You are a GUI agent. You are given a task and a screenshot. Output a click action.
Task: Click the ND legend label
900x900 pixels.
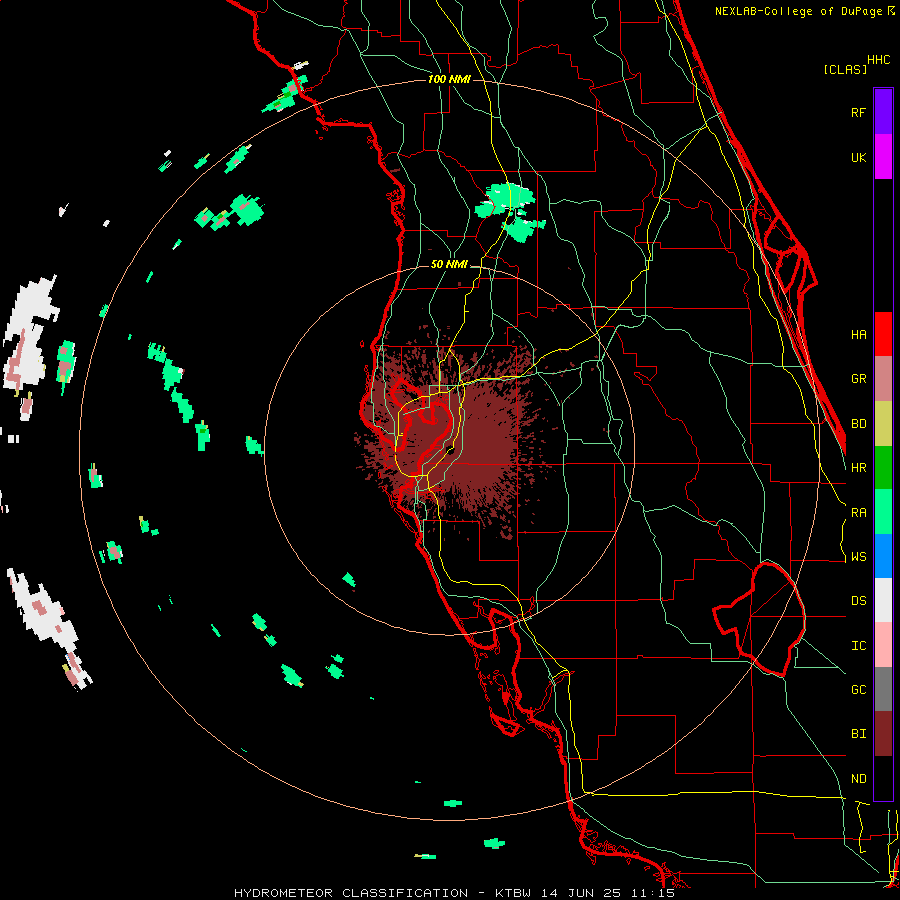858,778
